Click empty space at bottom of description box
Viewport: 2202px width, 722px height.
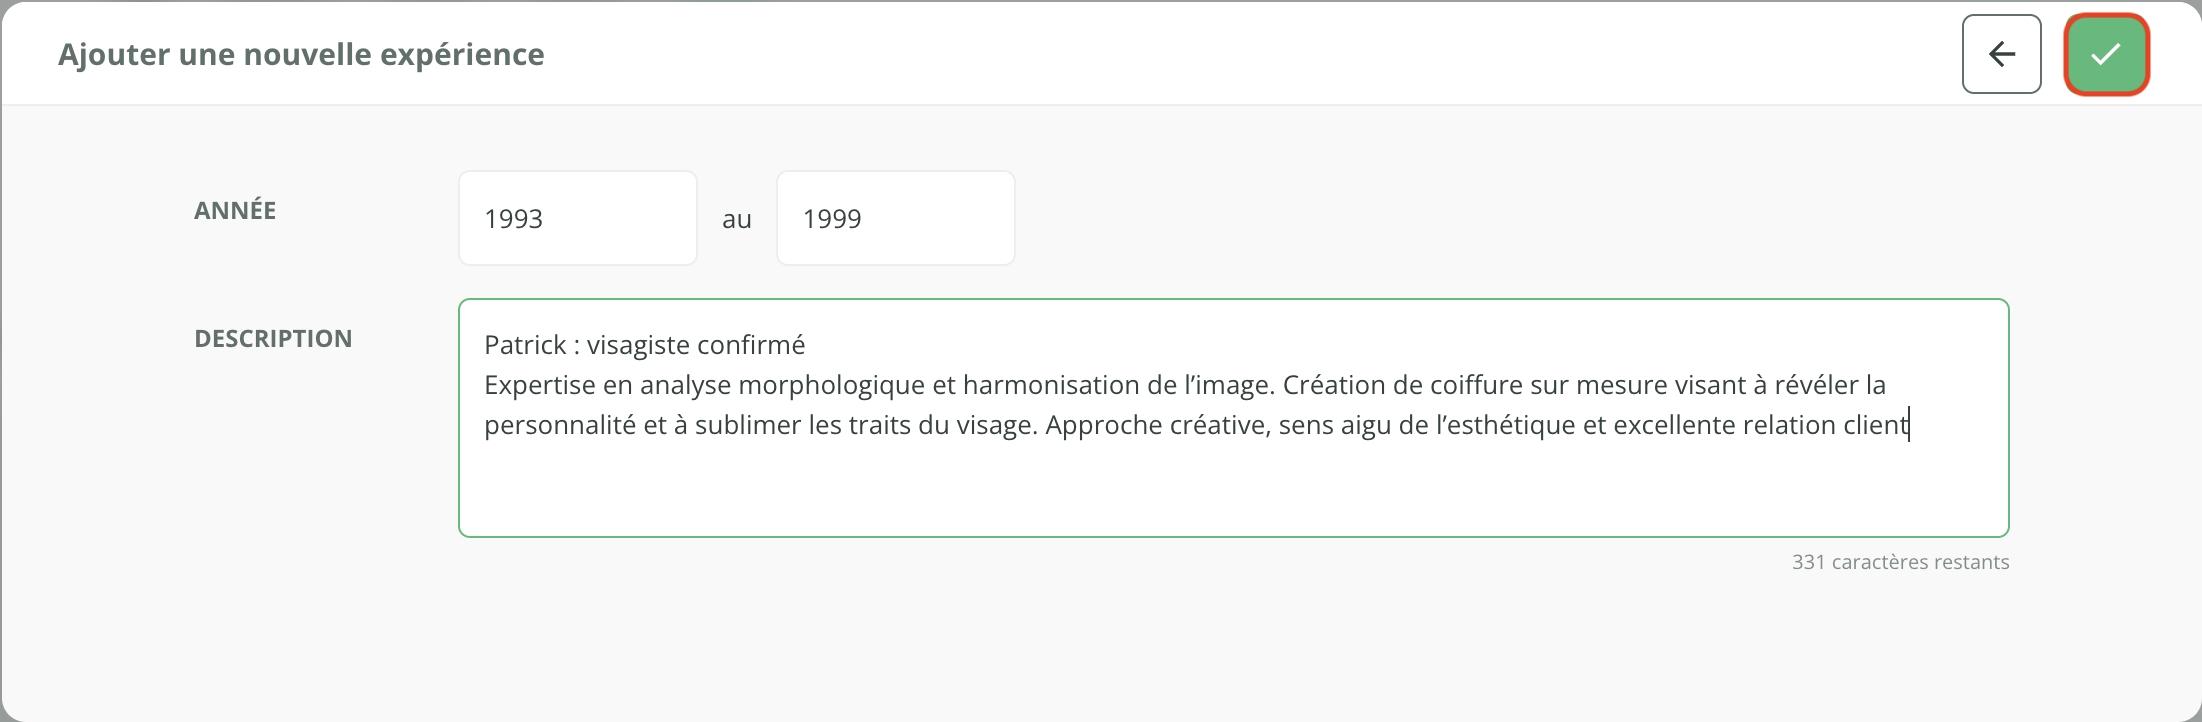[x=1232, y=495]
